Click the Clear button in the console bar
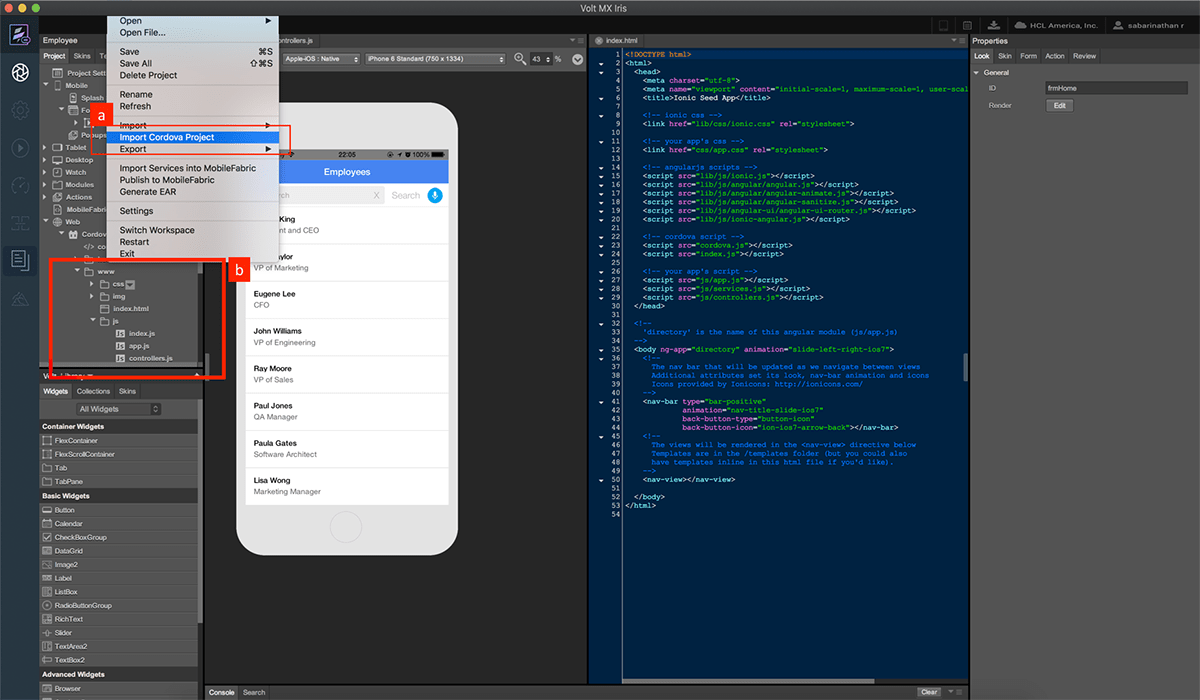 (x=928, y=691)
